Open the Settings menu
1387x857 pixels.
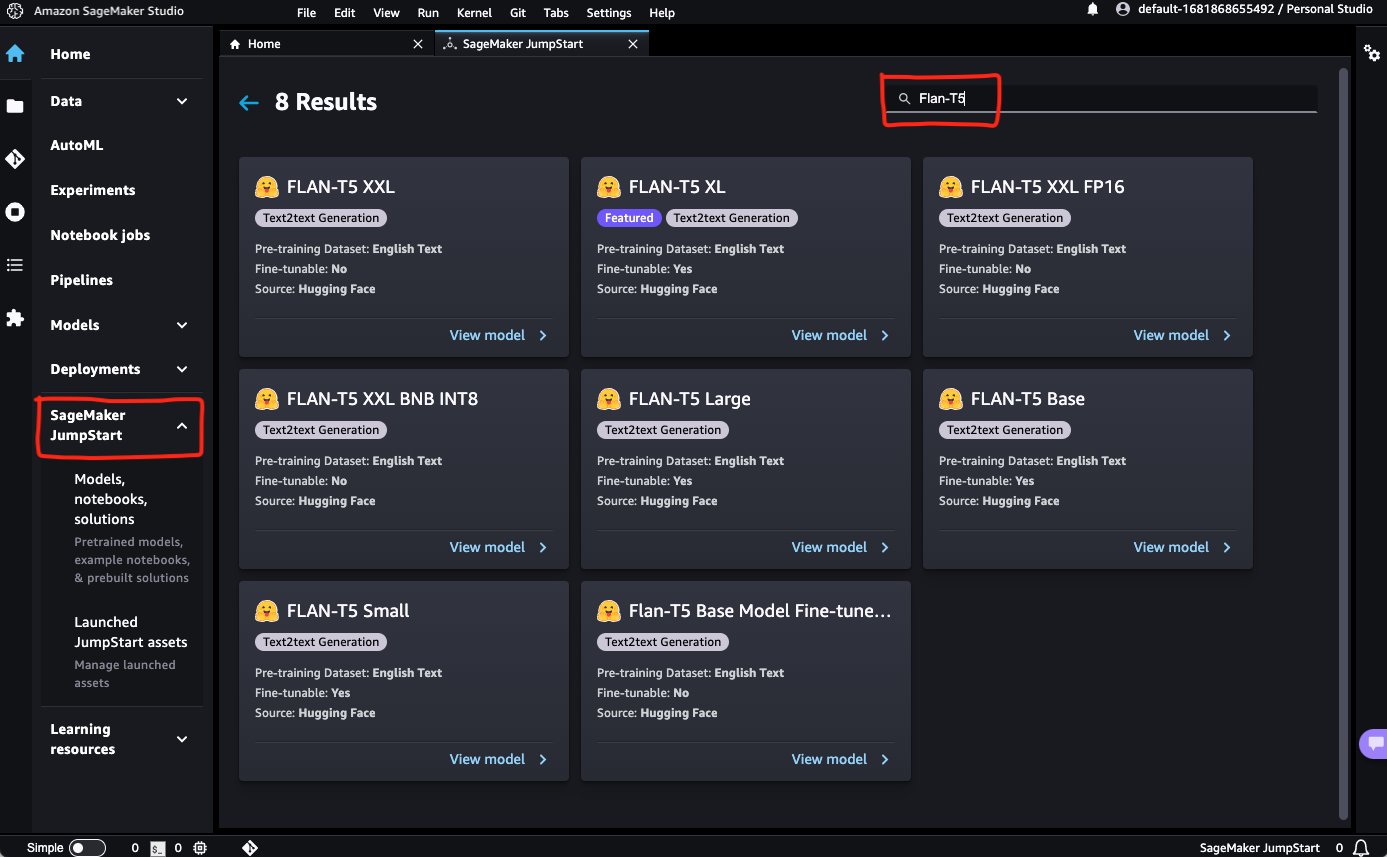609,13
